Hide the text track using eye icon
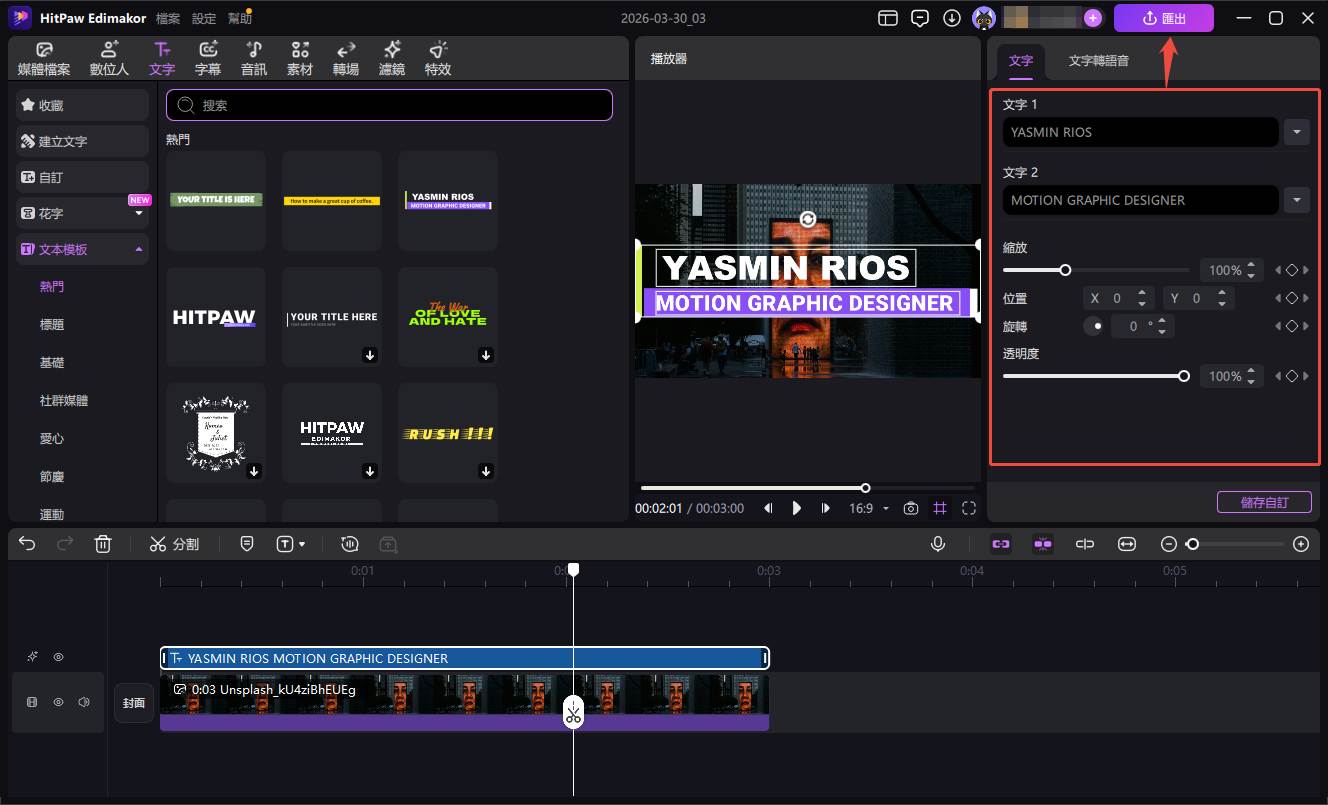The width and height of the screenshot is (1328, 805). pos(58,657)
